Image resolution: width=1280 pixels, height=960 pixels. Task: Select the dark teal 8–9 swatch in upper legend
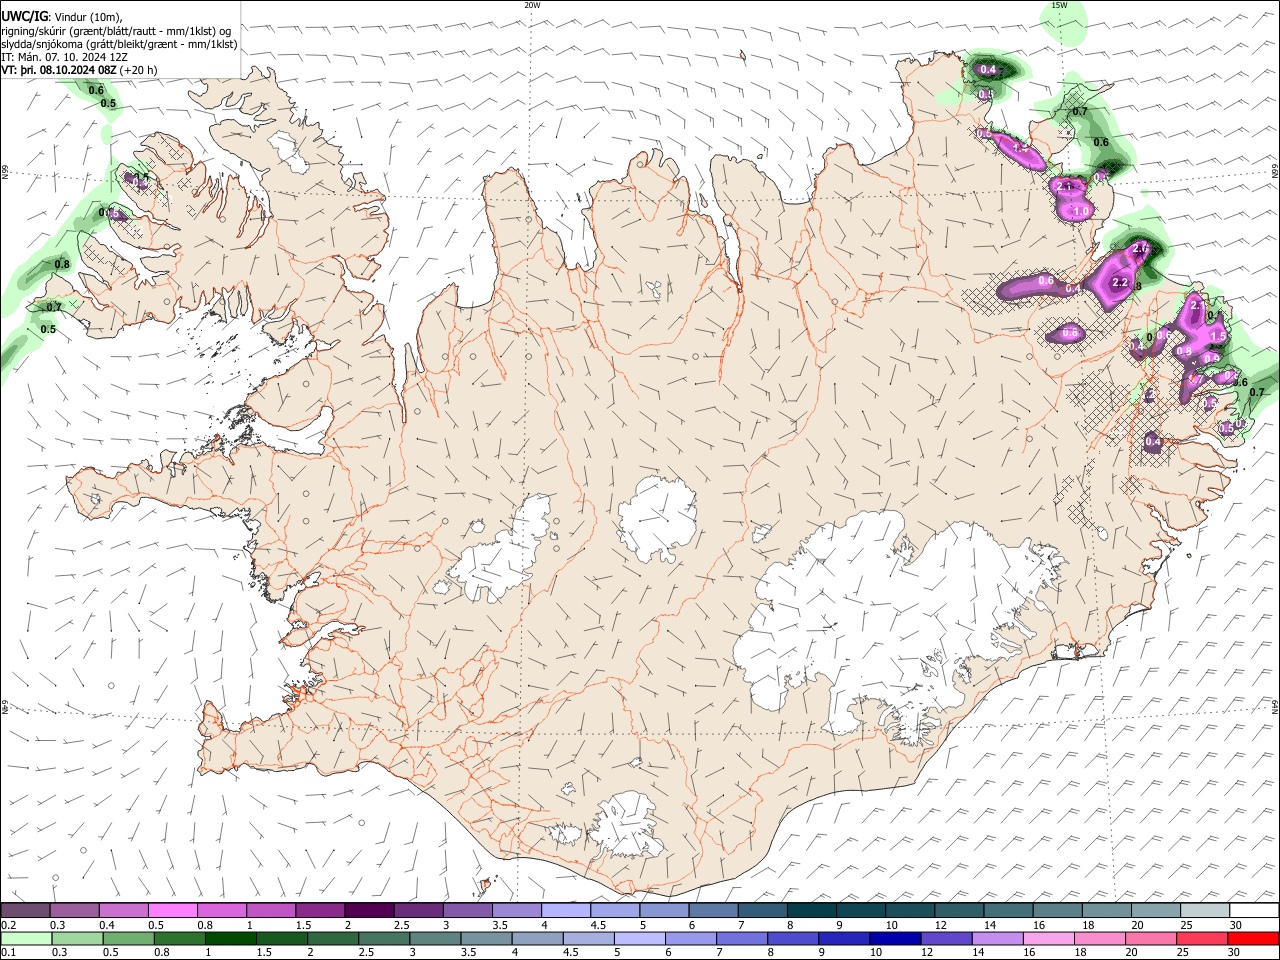[811, 911]
